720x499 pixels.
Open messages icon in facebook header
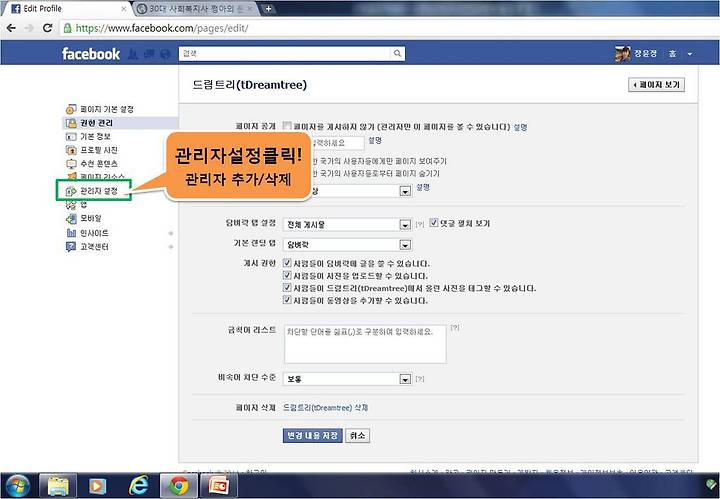point(149,54)
